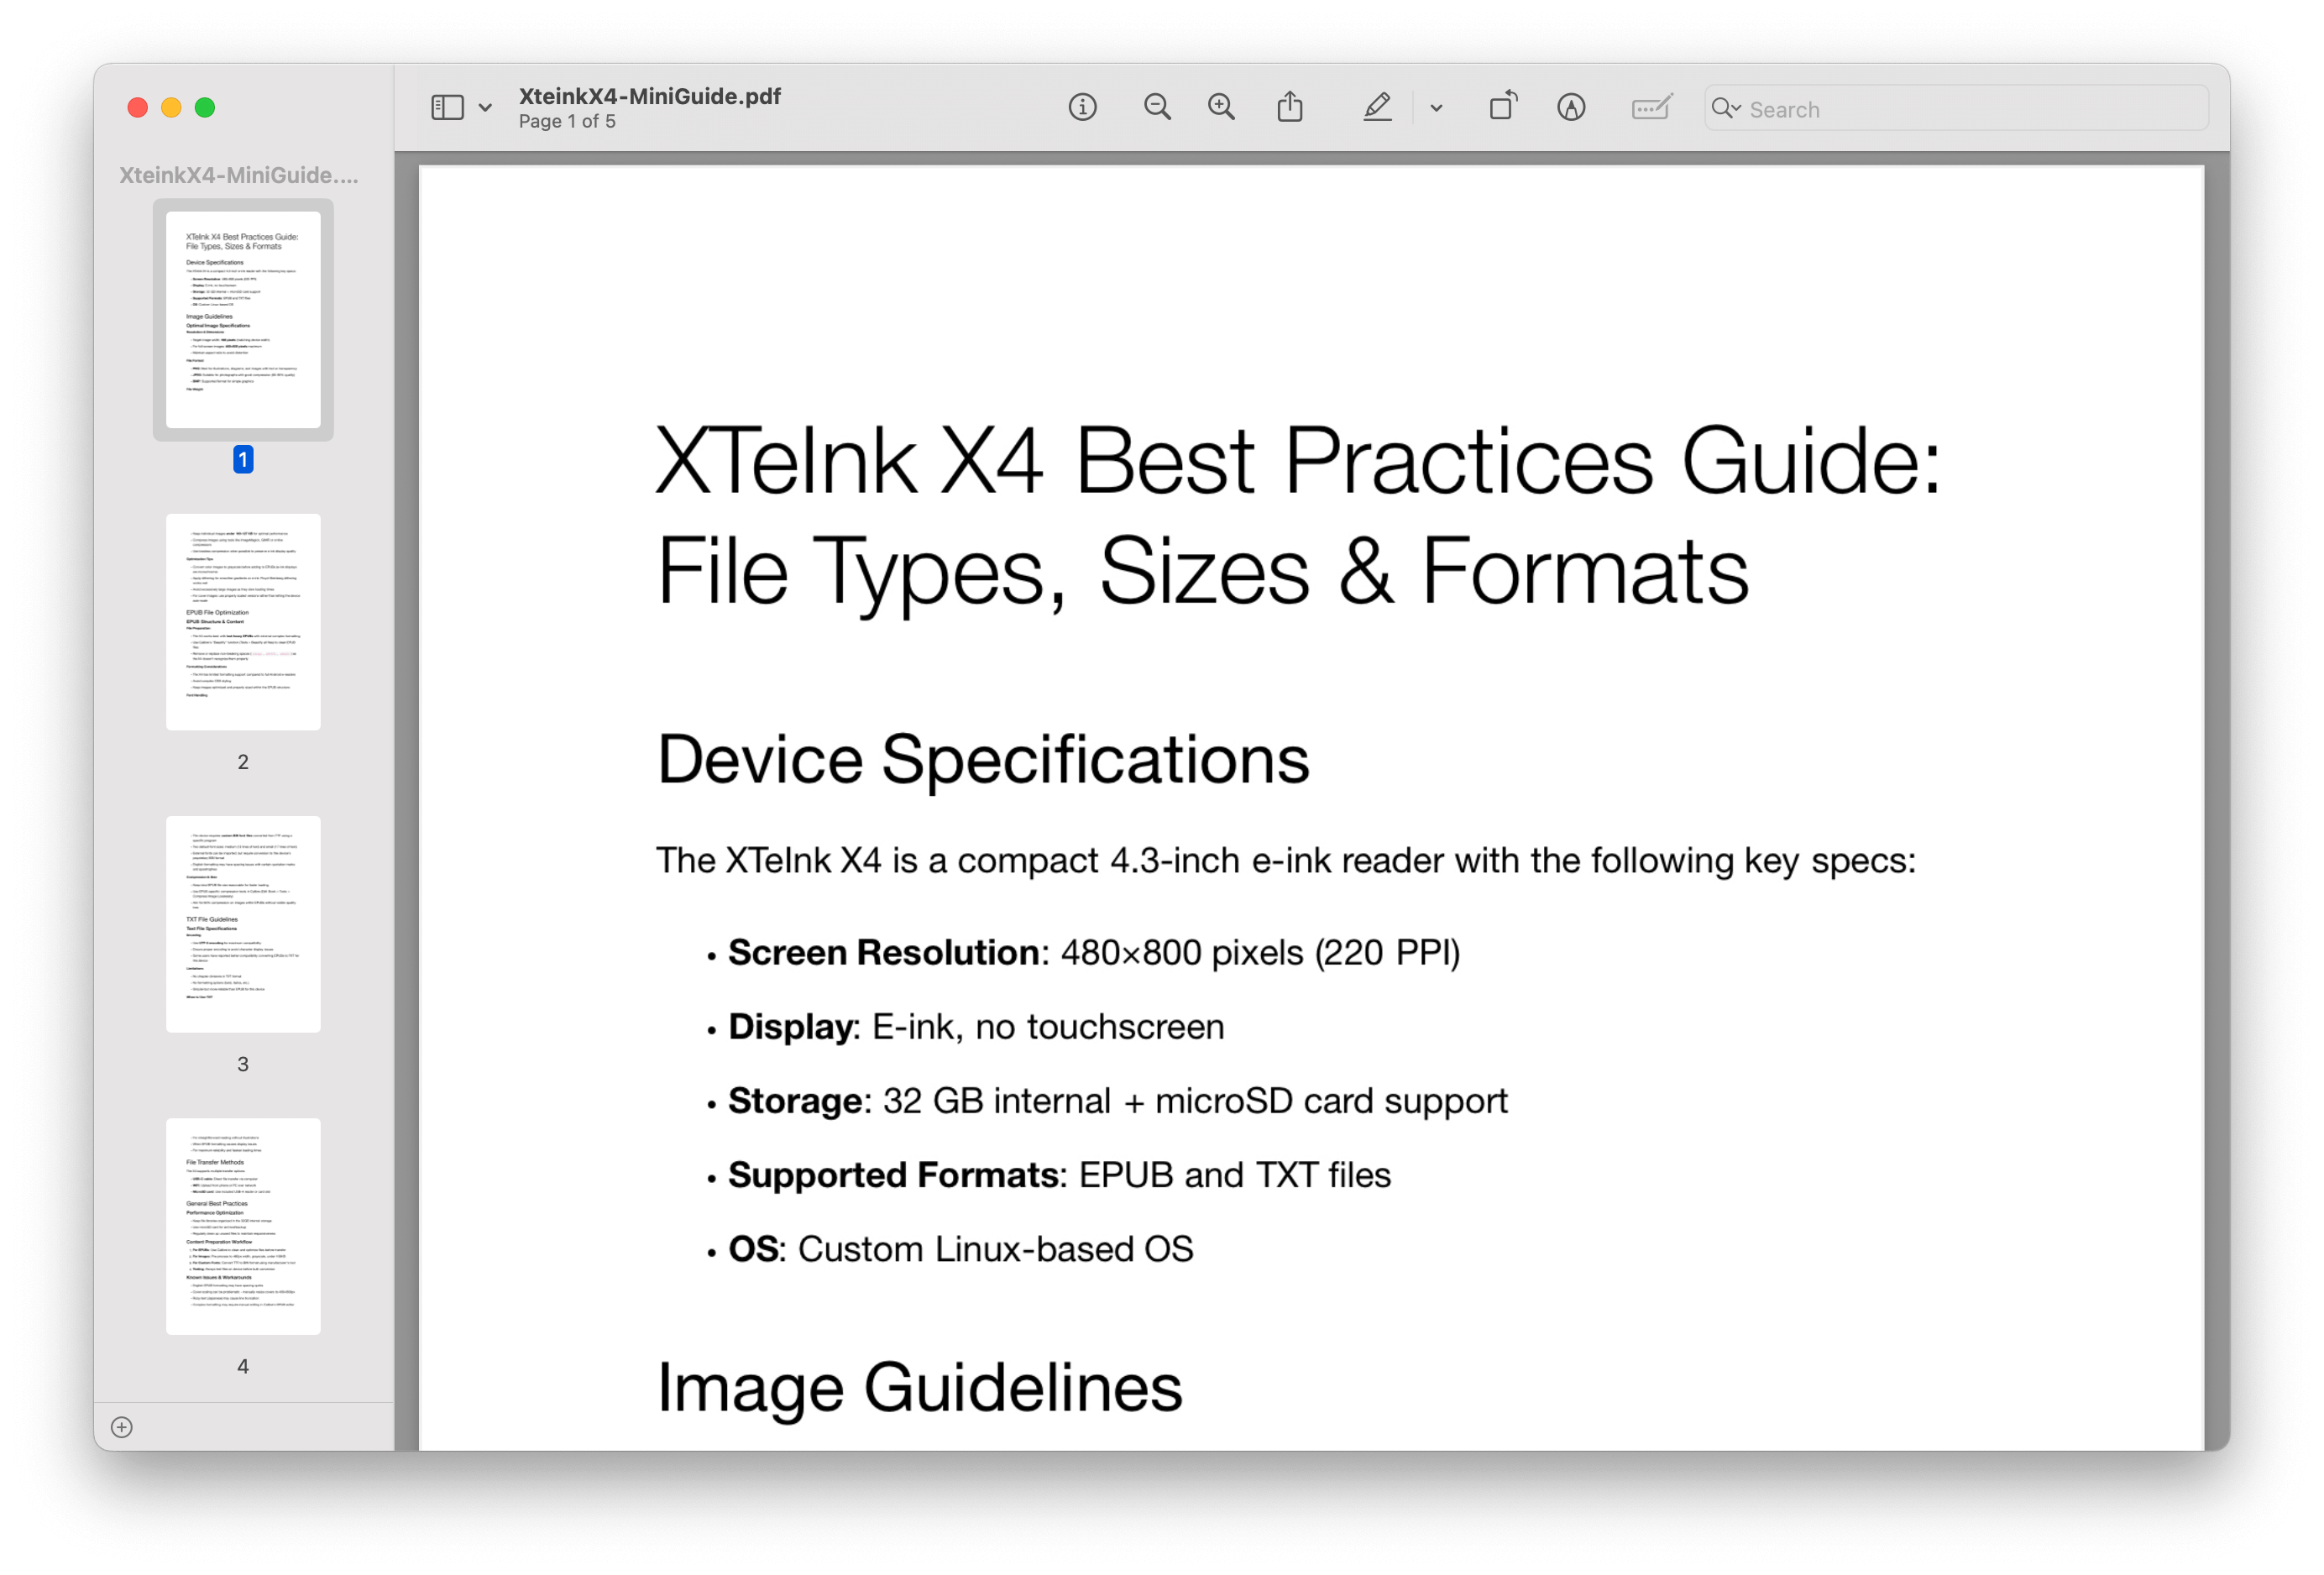Click the add page plus button
The image size is (2324, 1575).
tap(122, 1427)
